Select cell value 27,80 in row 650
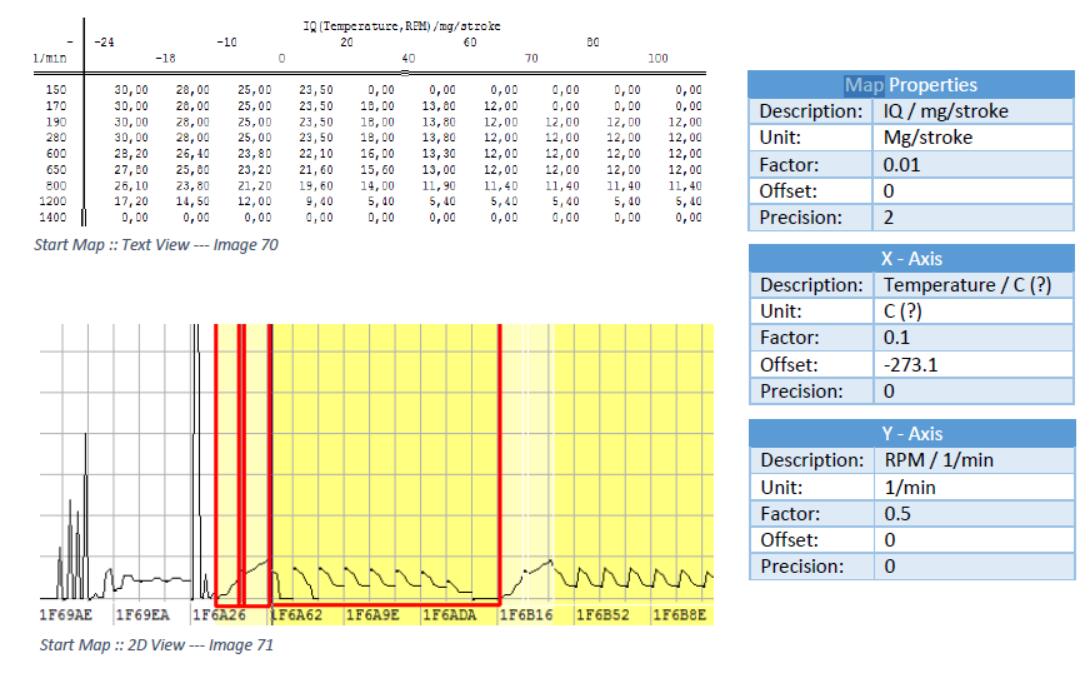 pos(132,169)
